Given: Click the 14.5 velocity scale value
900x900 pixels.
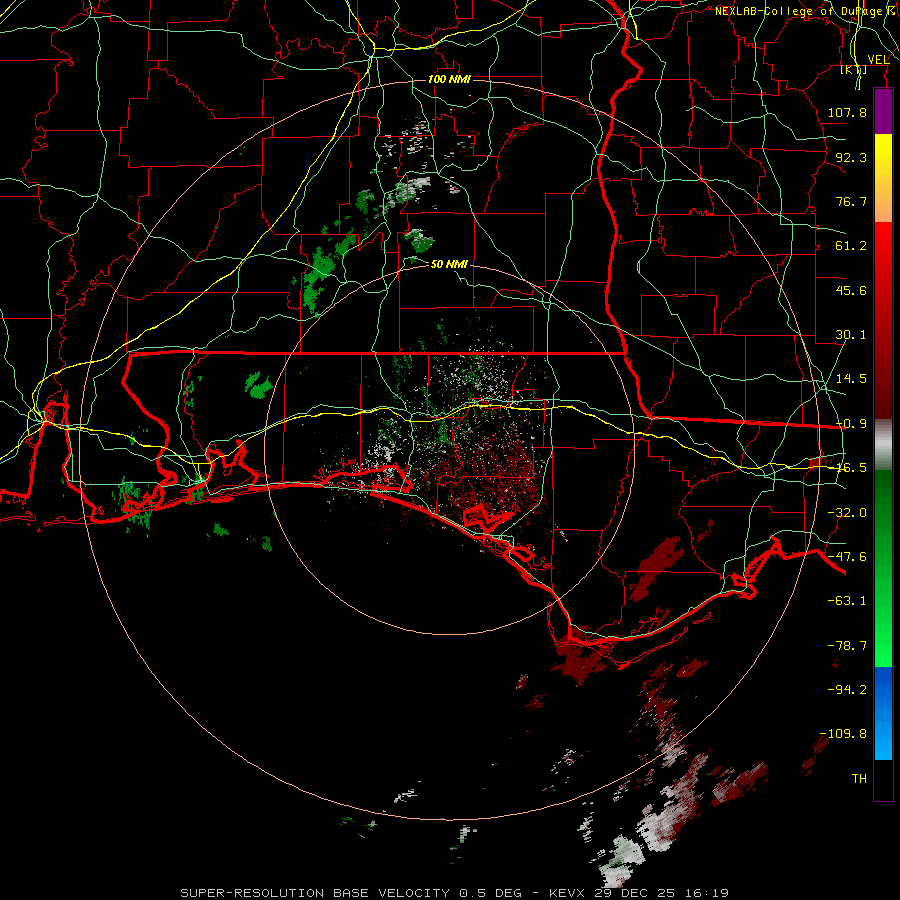Looking at the screenshot, I should [x=851, y=379].
